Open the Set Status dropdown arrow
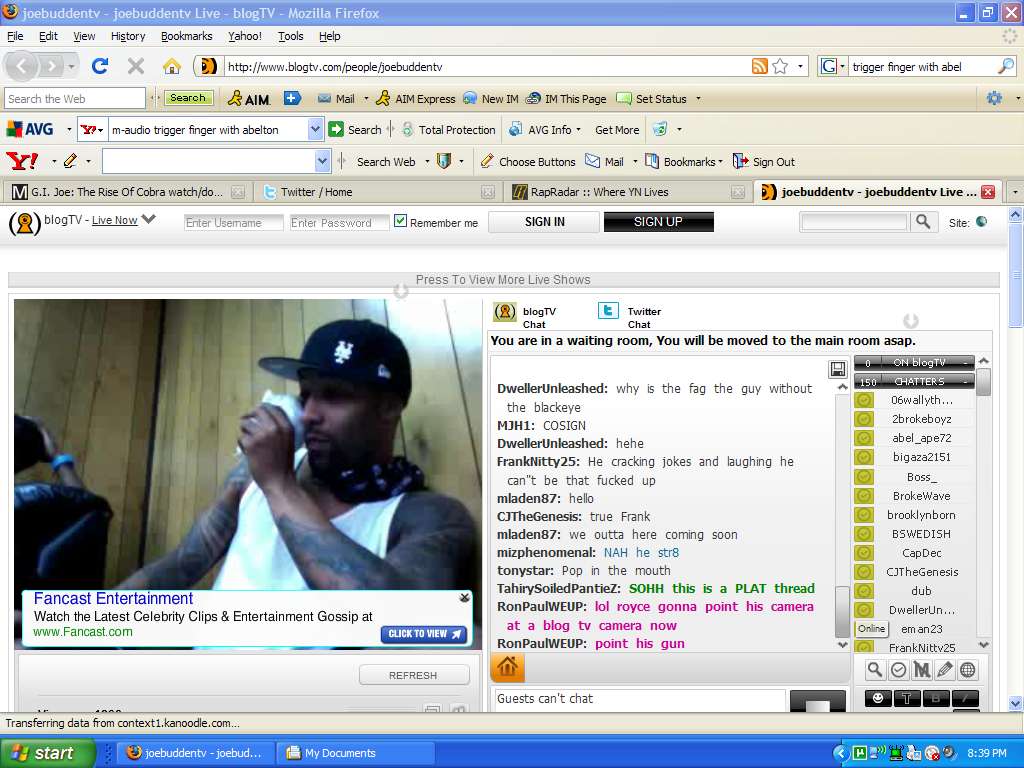1024x768 pixels. [698, 99]
